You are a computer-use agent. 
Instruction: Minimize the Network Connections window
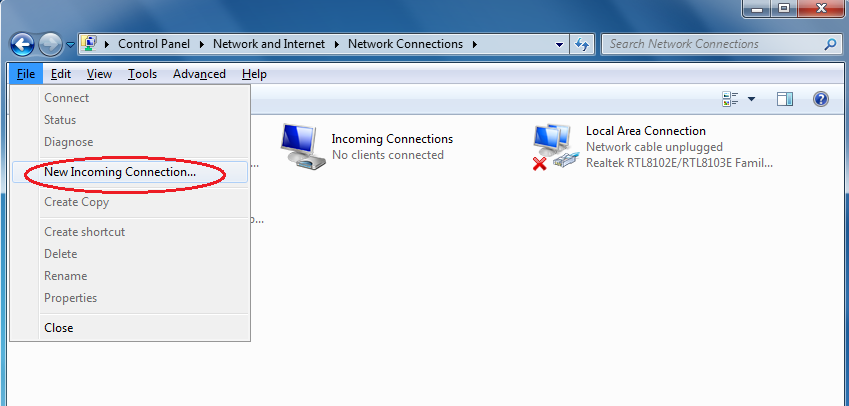pos(754,8)
